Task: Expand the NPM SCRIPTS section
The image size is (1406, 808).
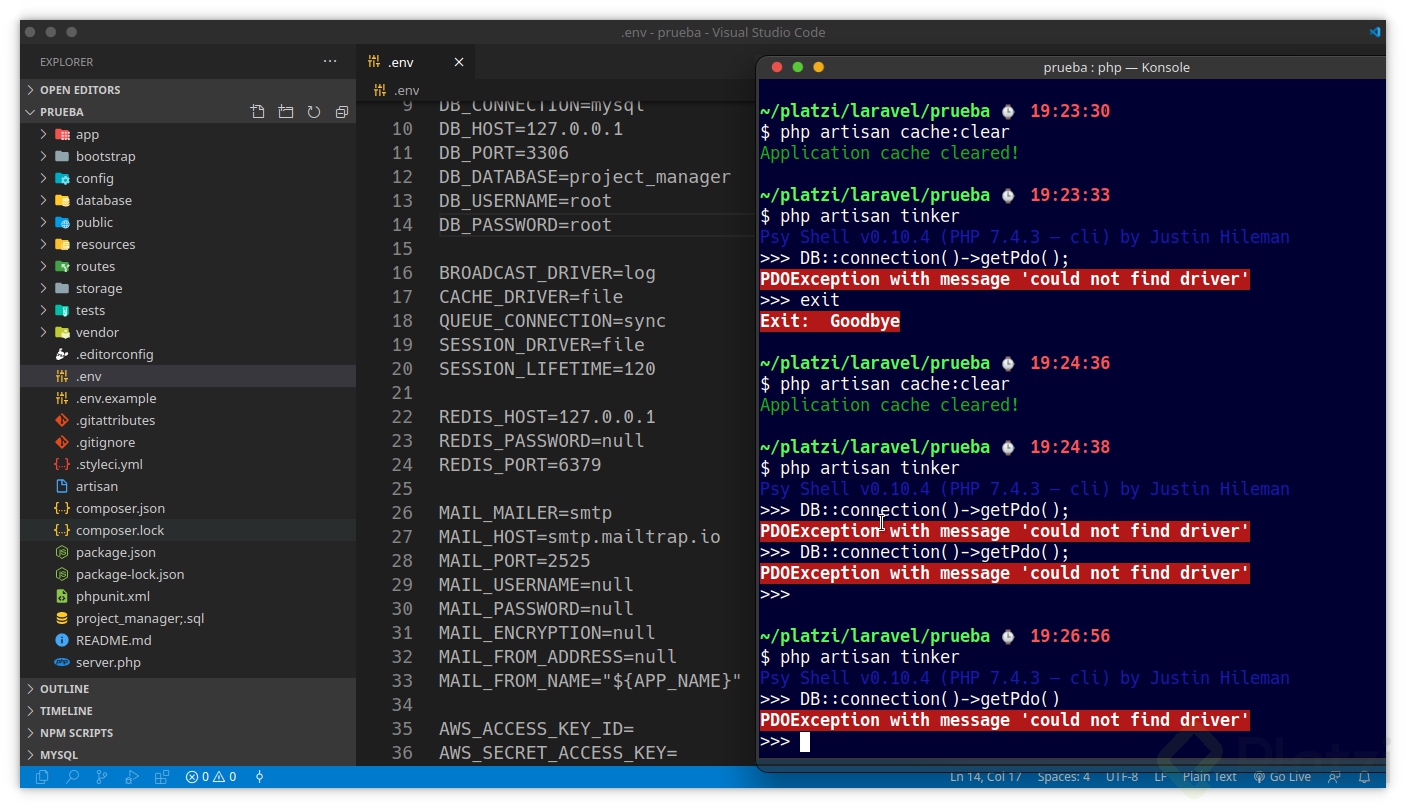Action: [x=188, y=733]
